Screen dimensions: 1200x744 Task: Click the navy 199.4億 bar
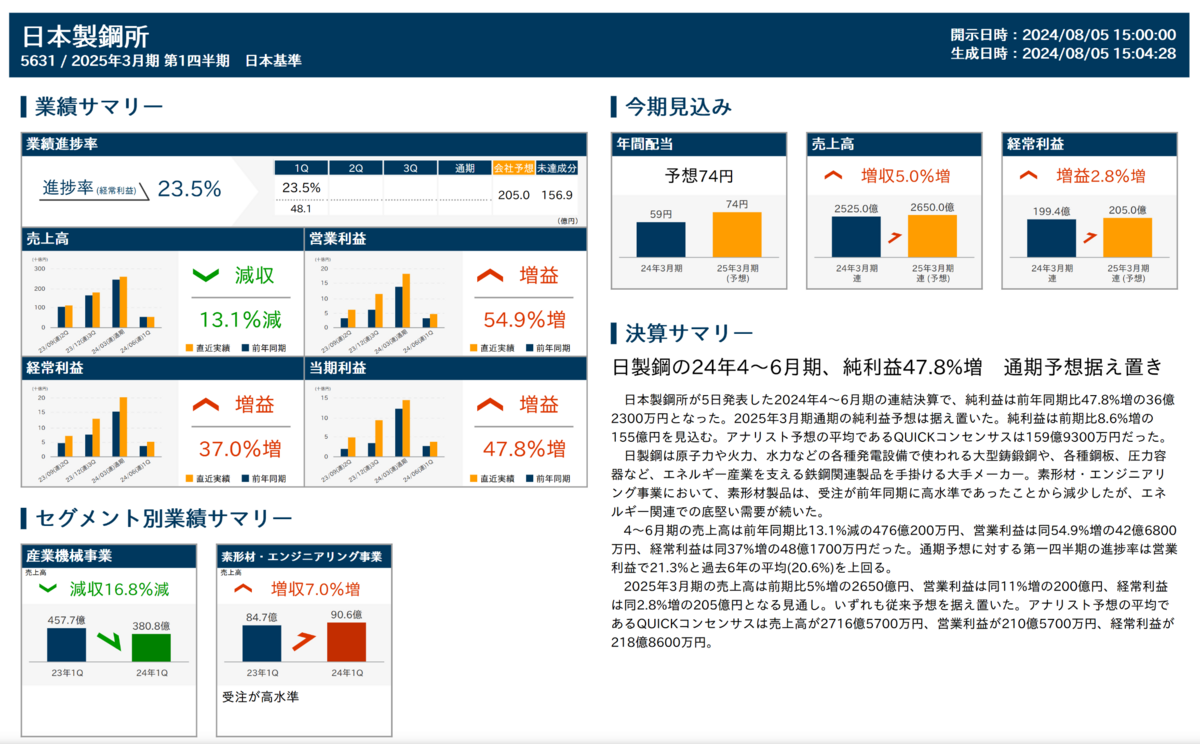click(x=1051, y=238)
